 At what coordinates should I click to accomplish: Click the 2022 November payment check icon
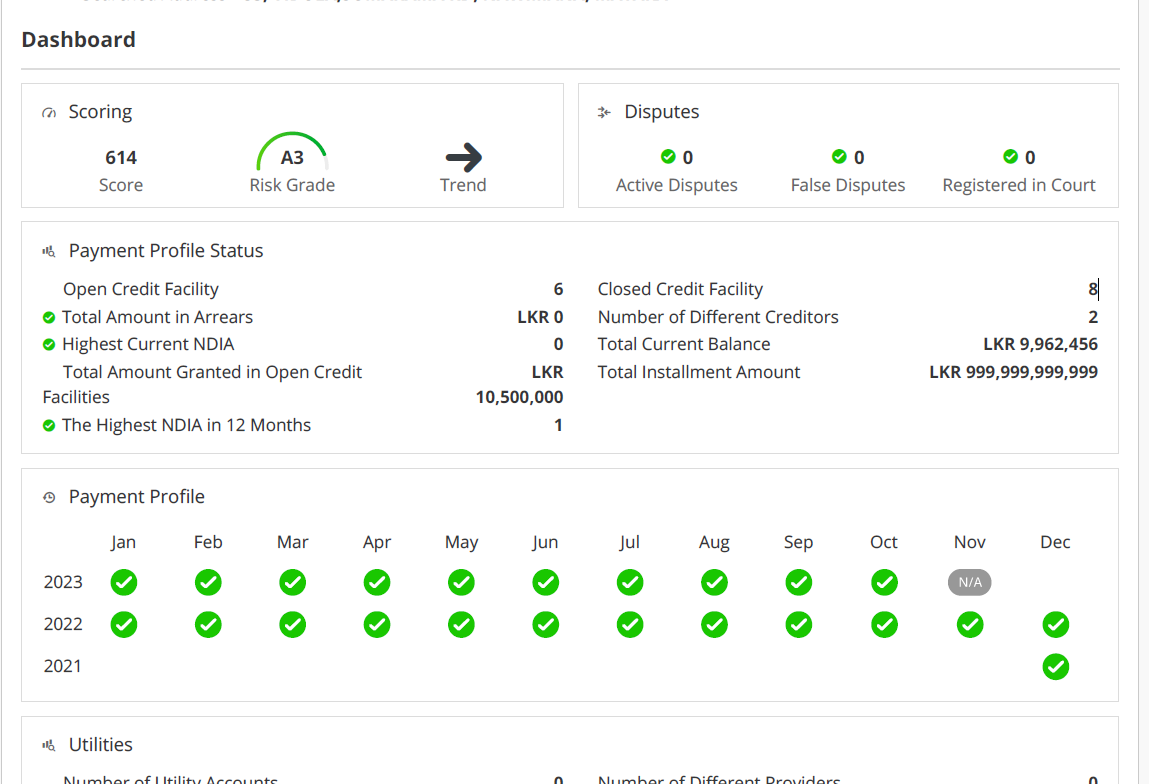tap(970, 625)
